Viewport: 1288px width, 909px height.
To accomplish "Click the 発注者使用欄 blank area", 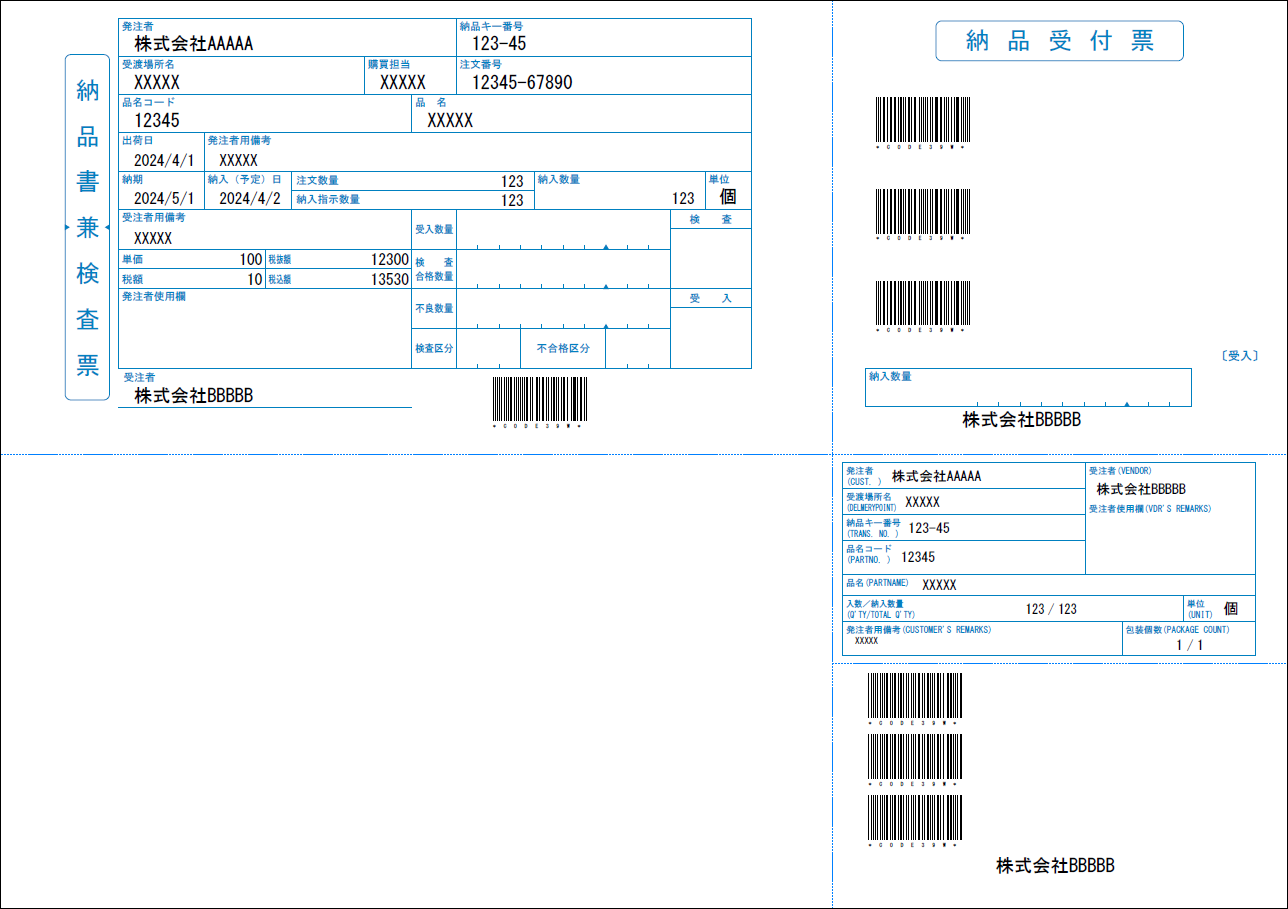I will [x=264, y=334].
